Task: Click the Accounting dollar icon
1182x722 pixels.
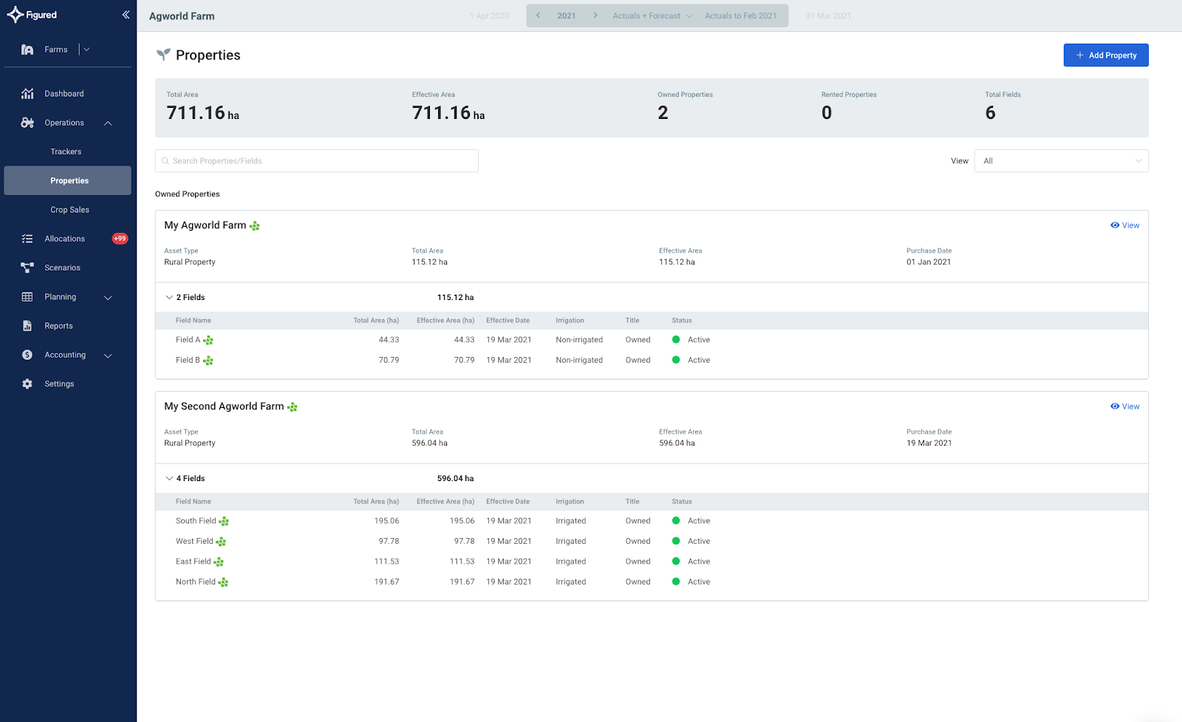Action: coord(27,355)
